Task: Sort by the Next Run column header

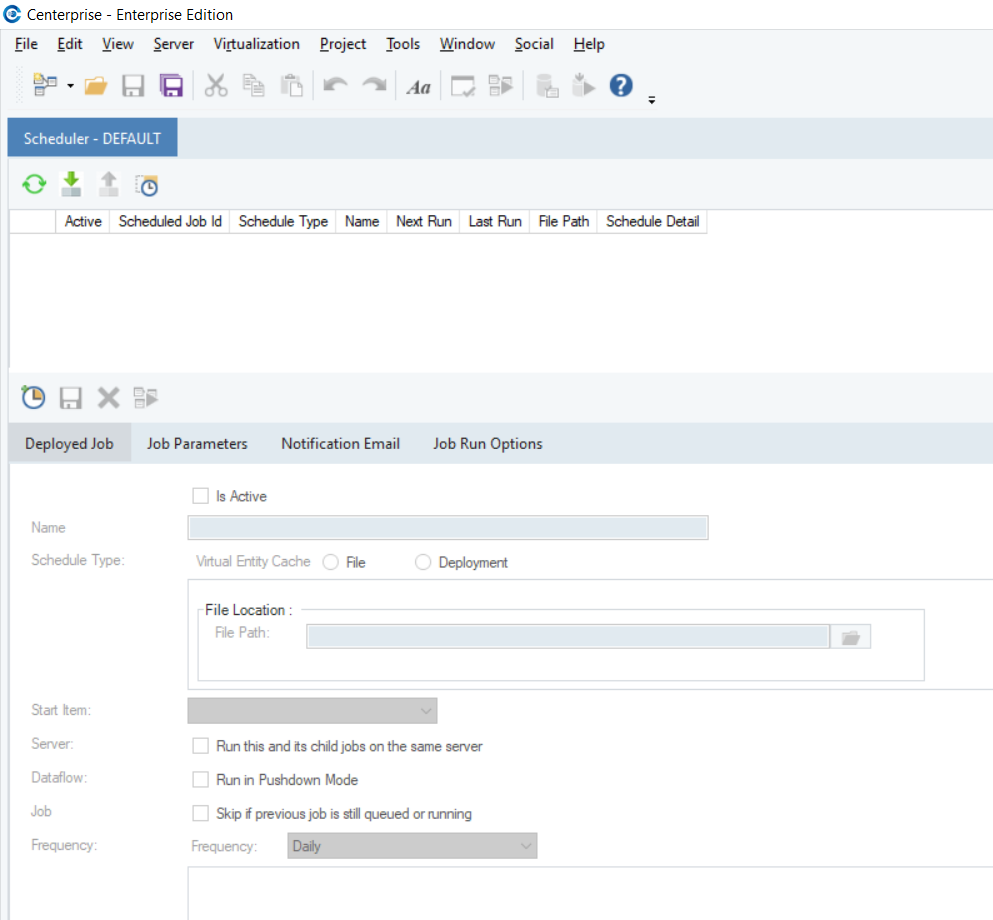Action: coord(423,221)
